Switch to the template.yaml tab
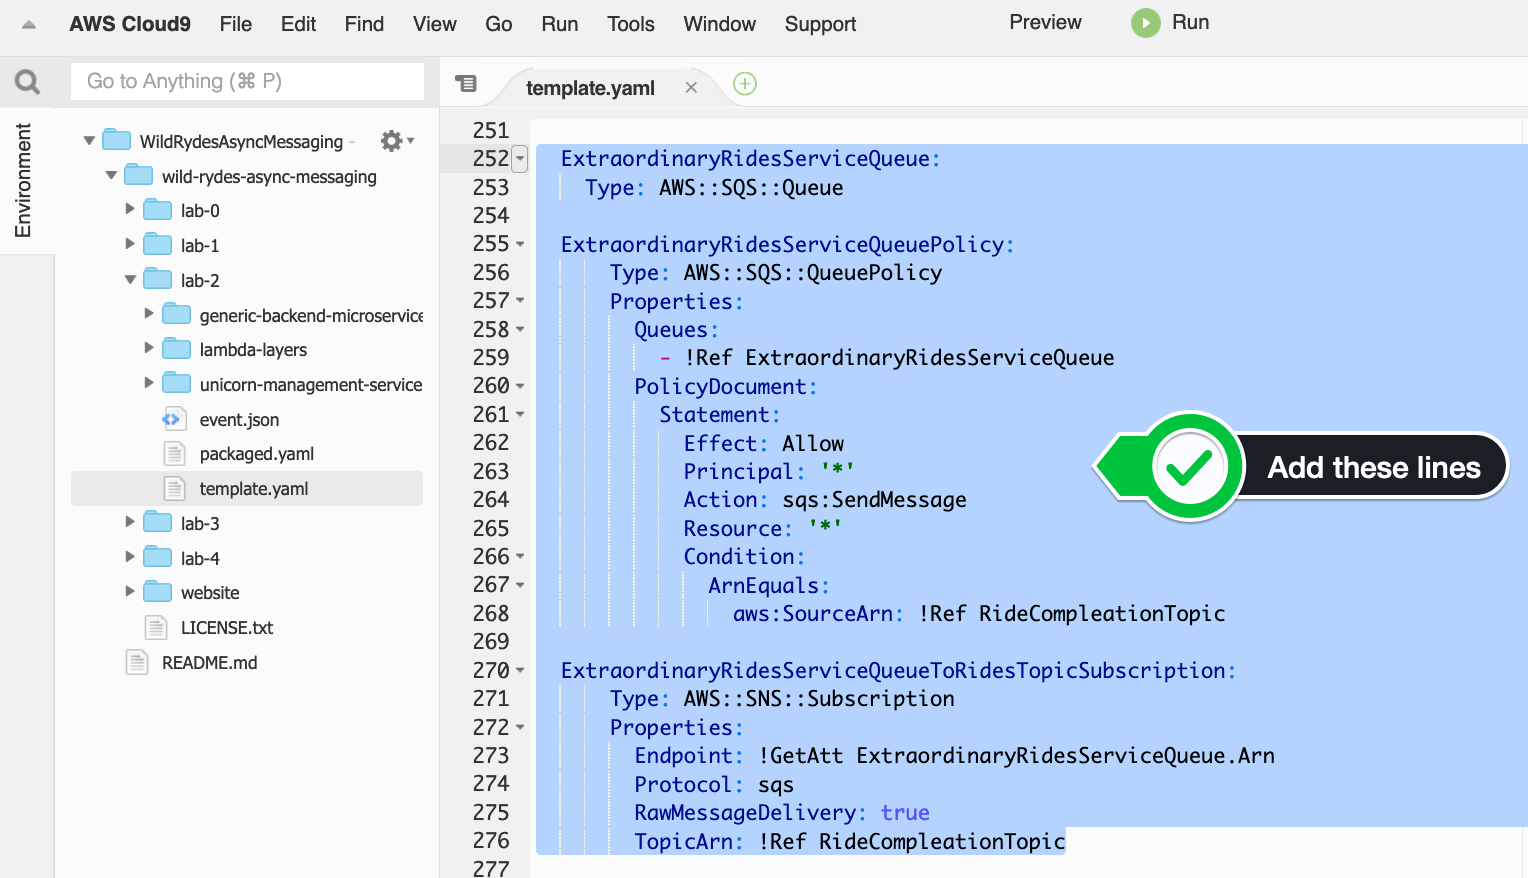Screen dimensions: 1528x878 [590, 88]
